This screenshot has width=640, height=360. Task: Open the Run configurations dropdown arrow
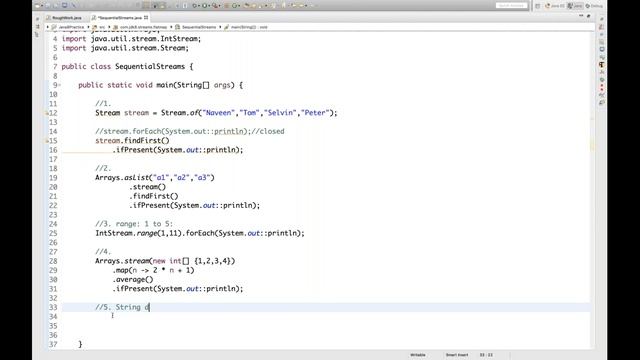pyautogui.click(x=209, y=6)
